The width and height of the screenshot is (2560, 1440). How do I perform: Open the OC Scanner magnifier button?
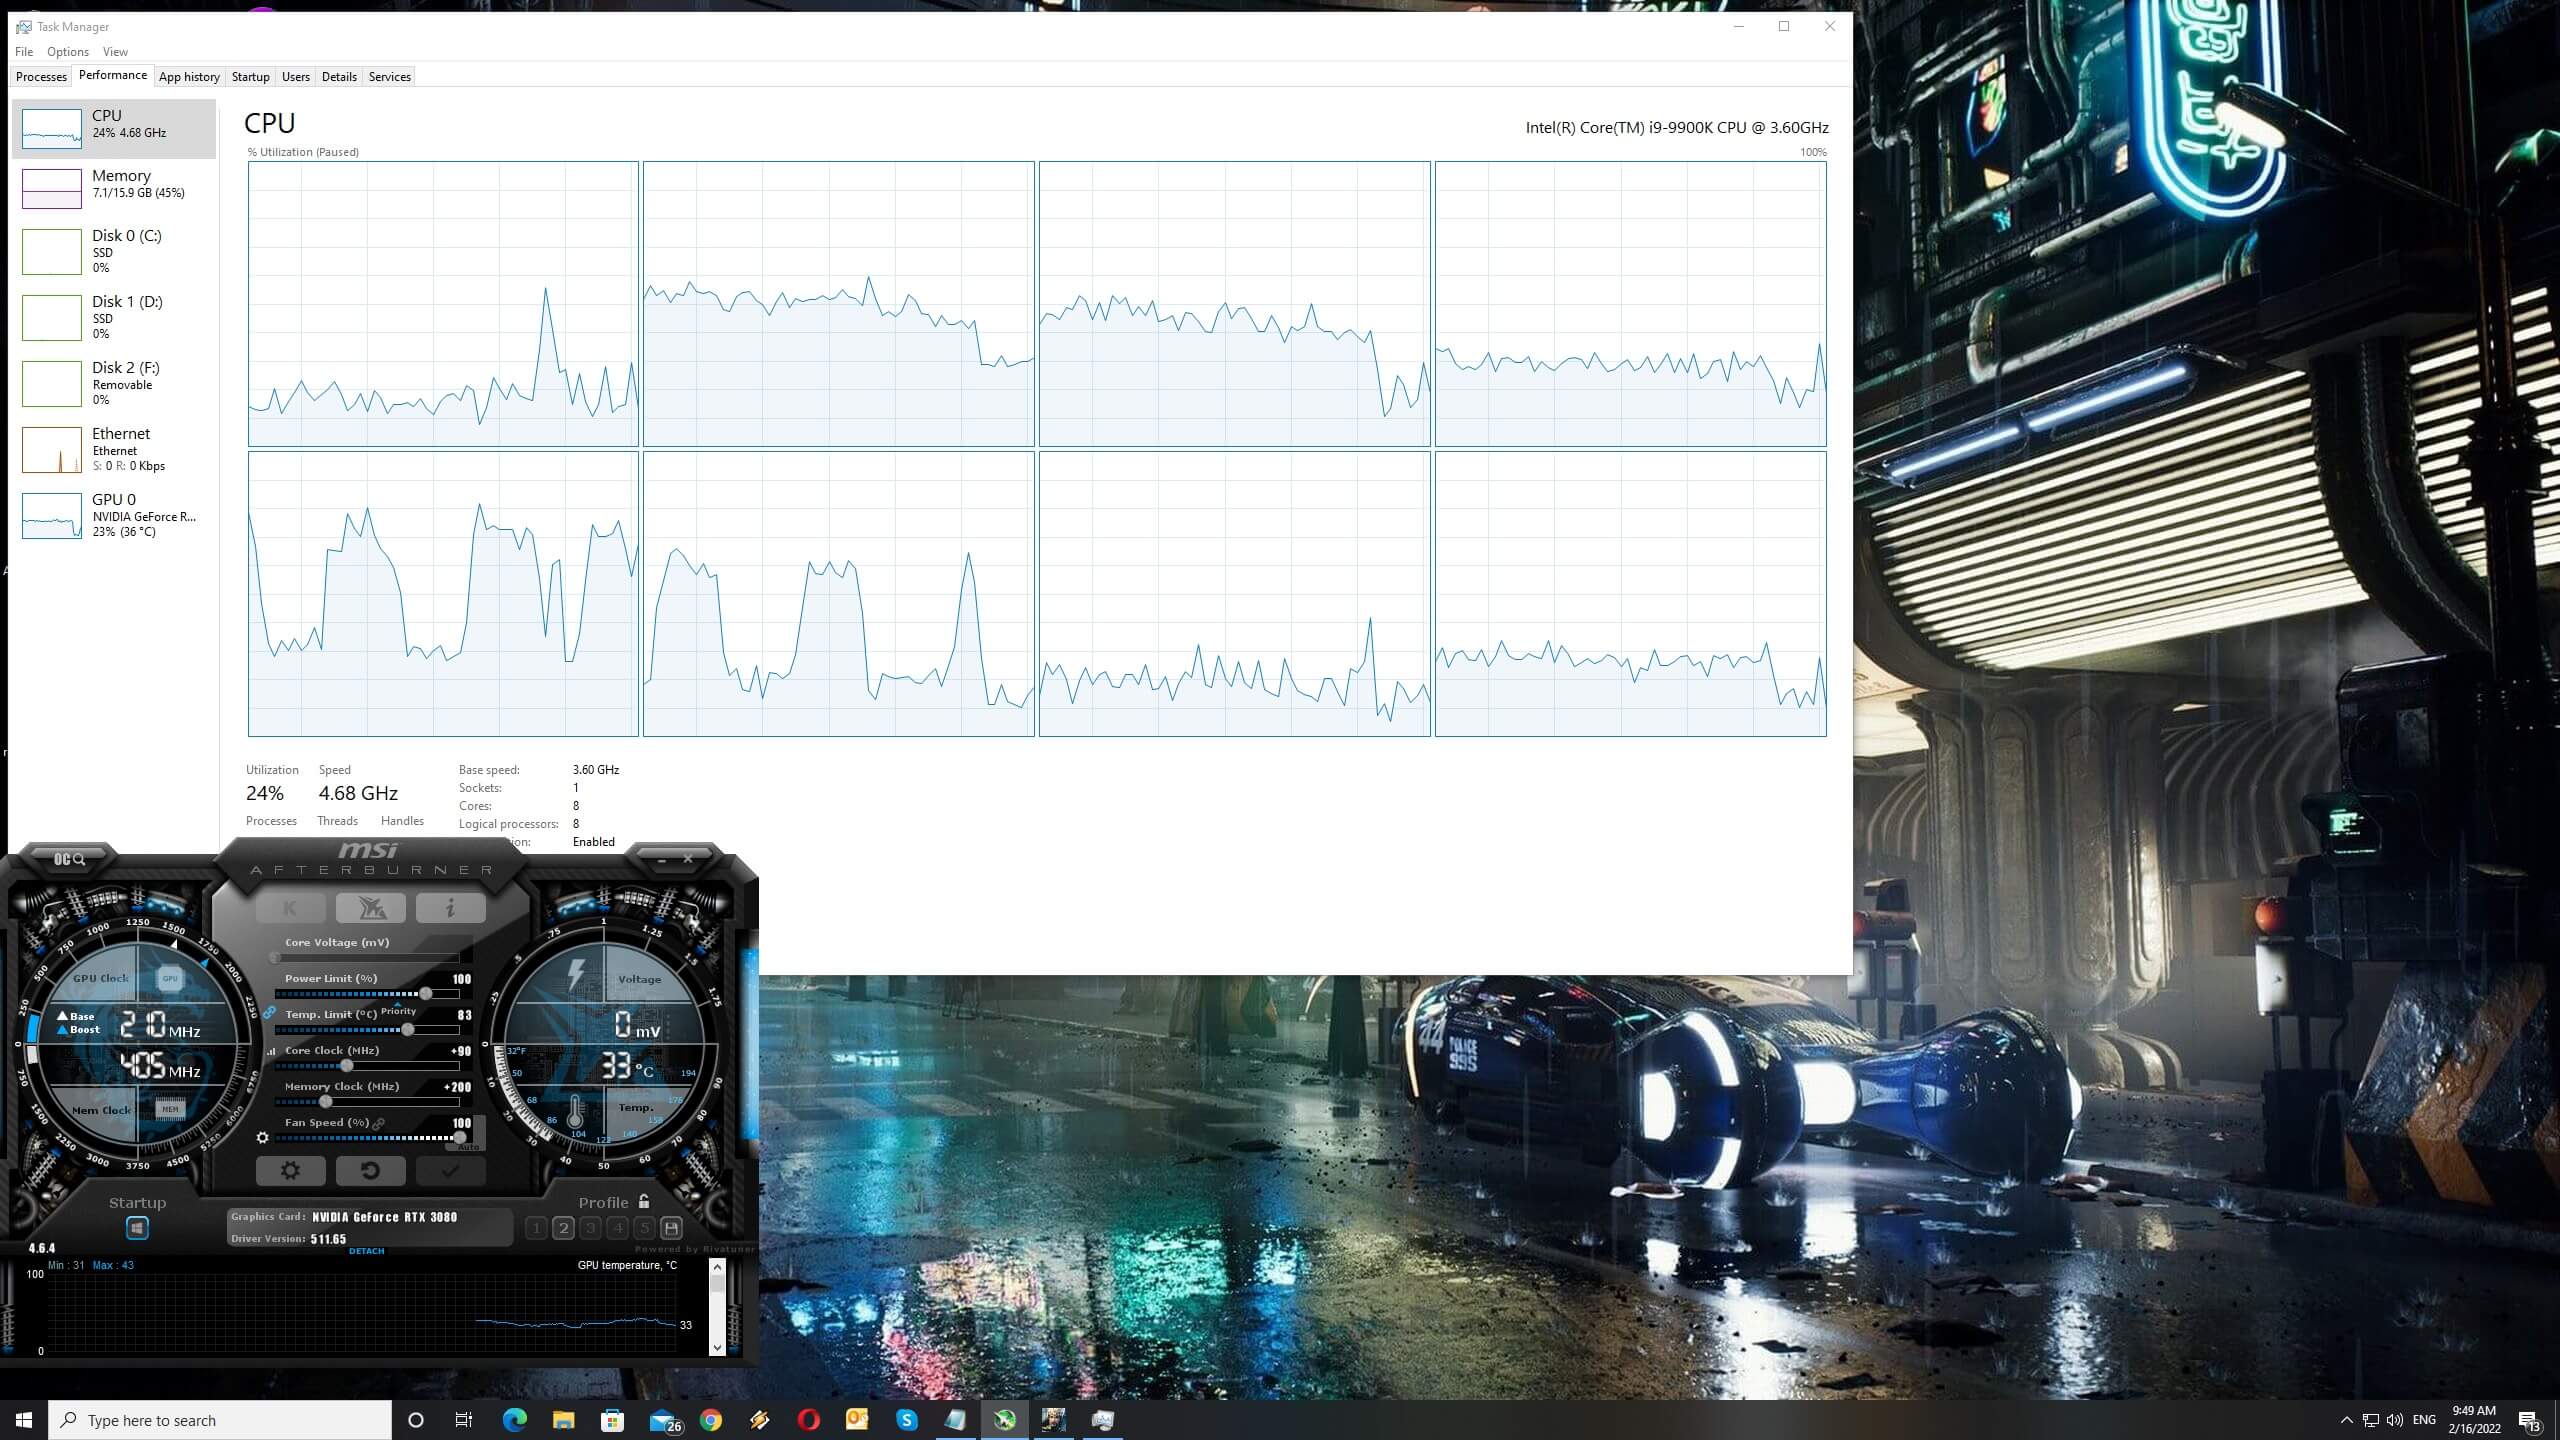tap(69, 859)
